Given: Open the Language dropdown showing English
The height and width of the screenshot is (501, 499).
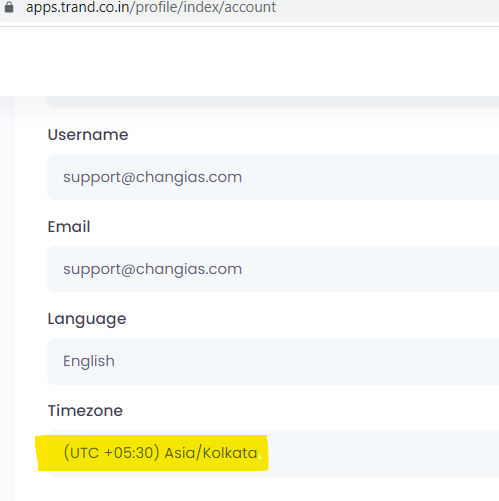Looking at the screenshot, I should pyautogui.click(x=273, y=361).
